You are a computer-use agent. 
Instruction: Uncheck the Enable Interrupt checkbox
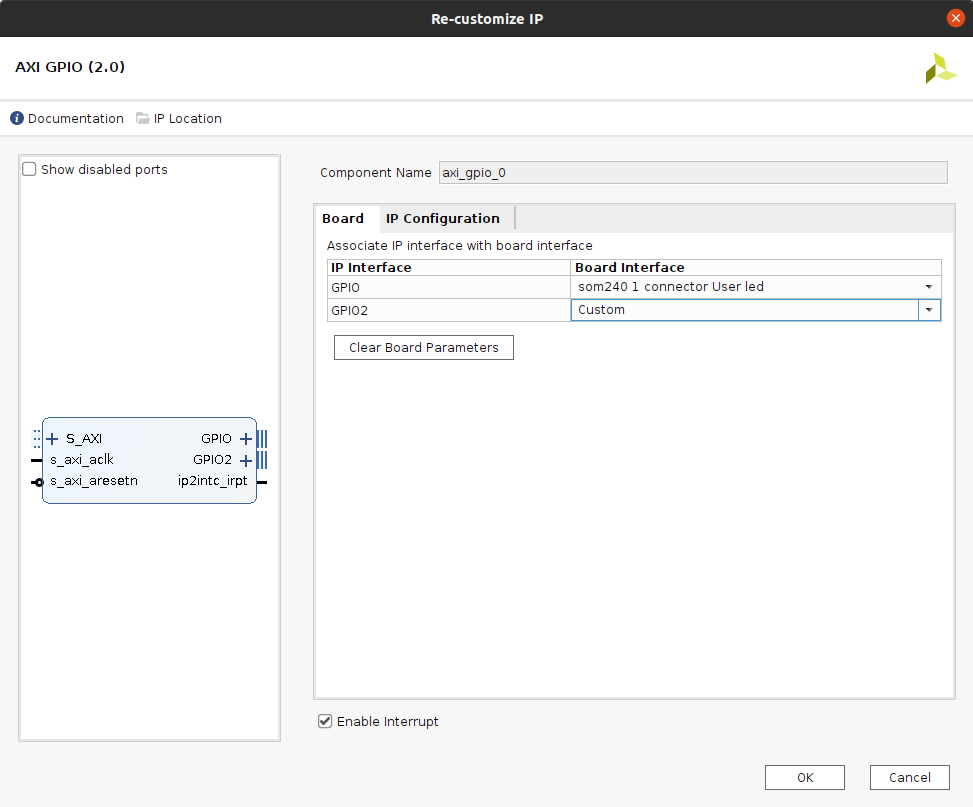coord(325,721)
